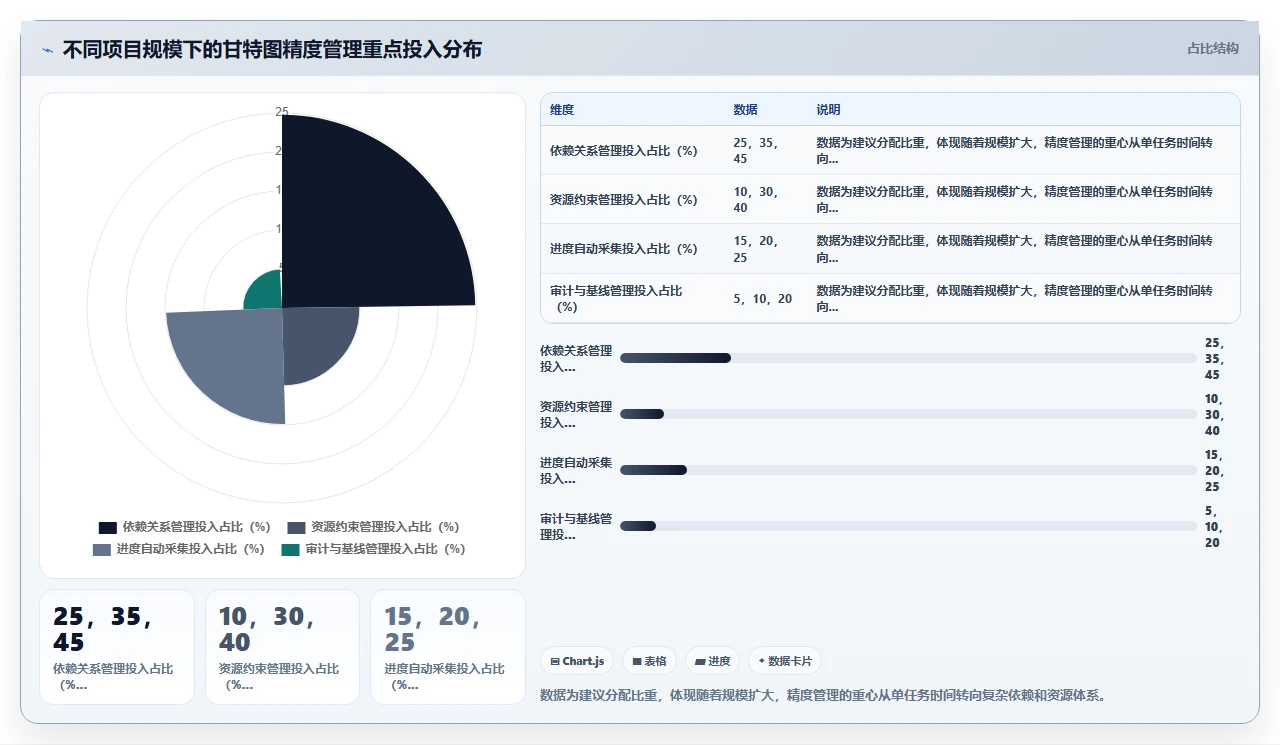Click the teal legend color box

coord(290,549)
